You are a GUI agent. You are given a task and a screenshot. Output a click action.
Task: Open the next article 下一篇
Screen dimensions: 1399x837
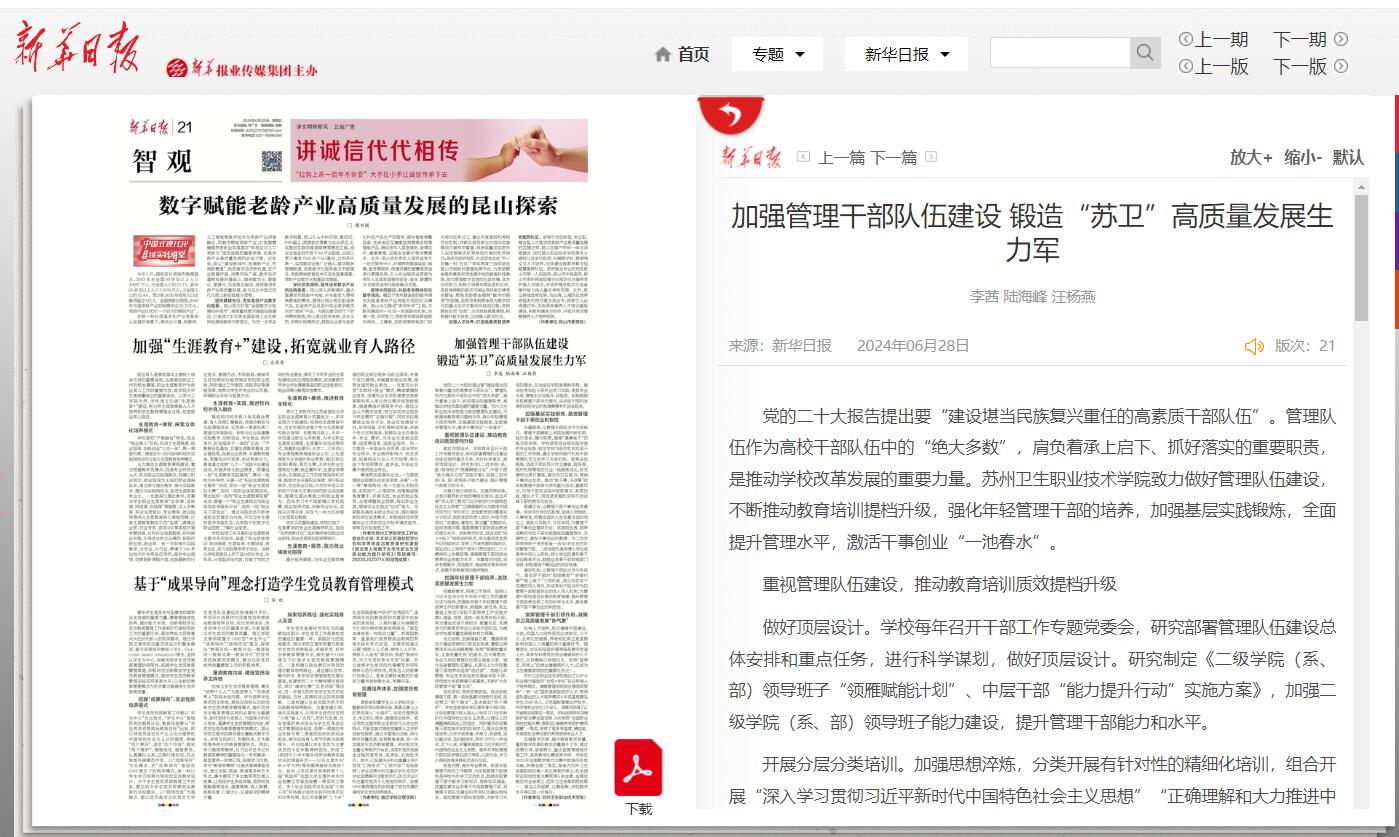coord(893,158)
